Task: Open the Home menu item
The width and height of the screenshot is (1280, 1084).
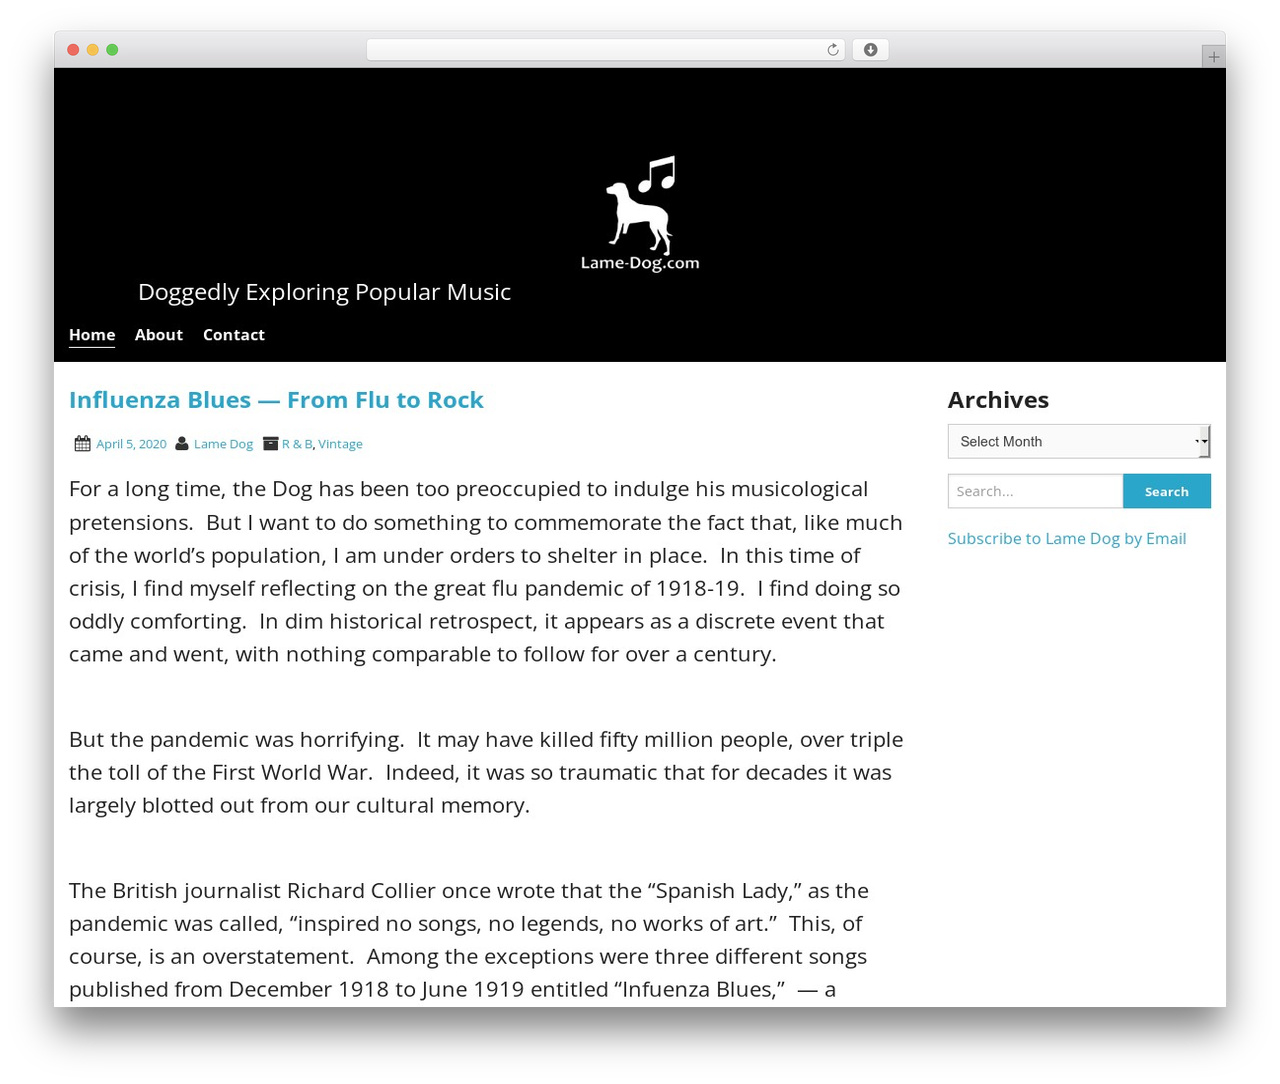Action: click(x=92, y=335)
